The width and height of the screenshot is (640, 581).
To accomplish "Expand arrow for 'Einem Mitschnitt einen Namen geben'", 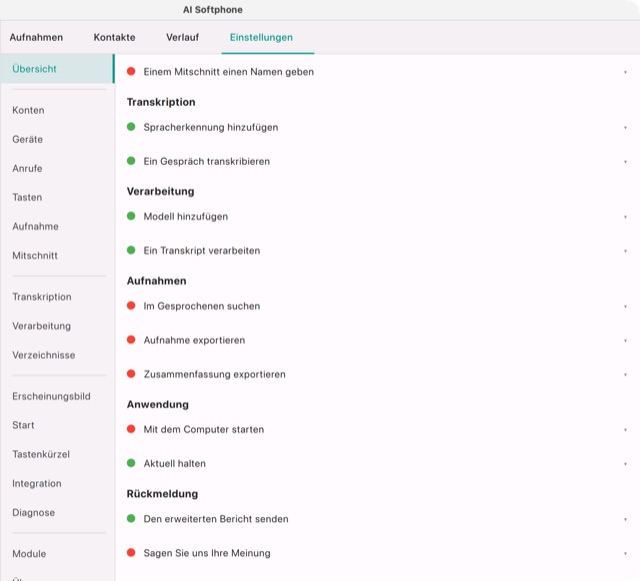I will (625, 72).
